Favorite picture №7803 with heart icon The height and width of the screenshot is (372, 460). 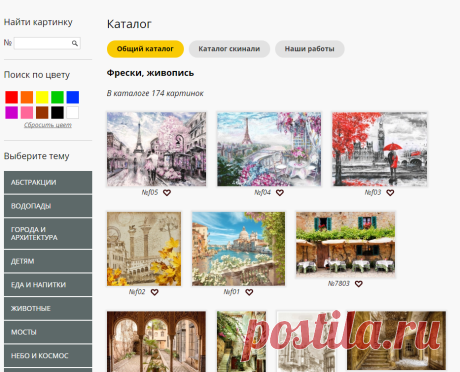[359, 284]
